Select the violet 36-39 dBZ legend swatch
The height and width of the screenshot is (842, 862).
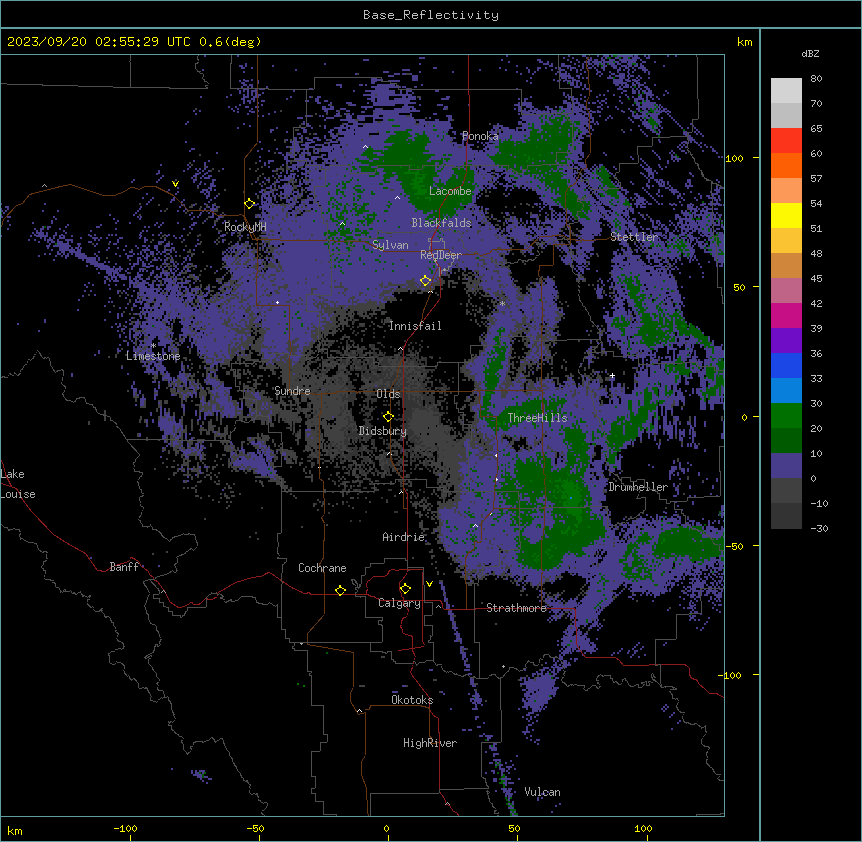[x=786, y=341]
